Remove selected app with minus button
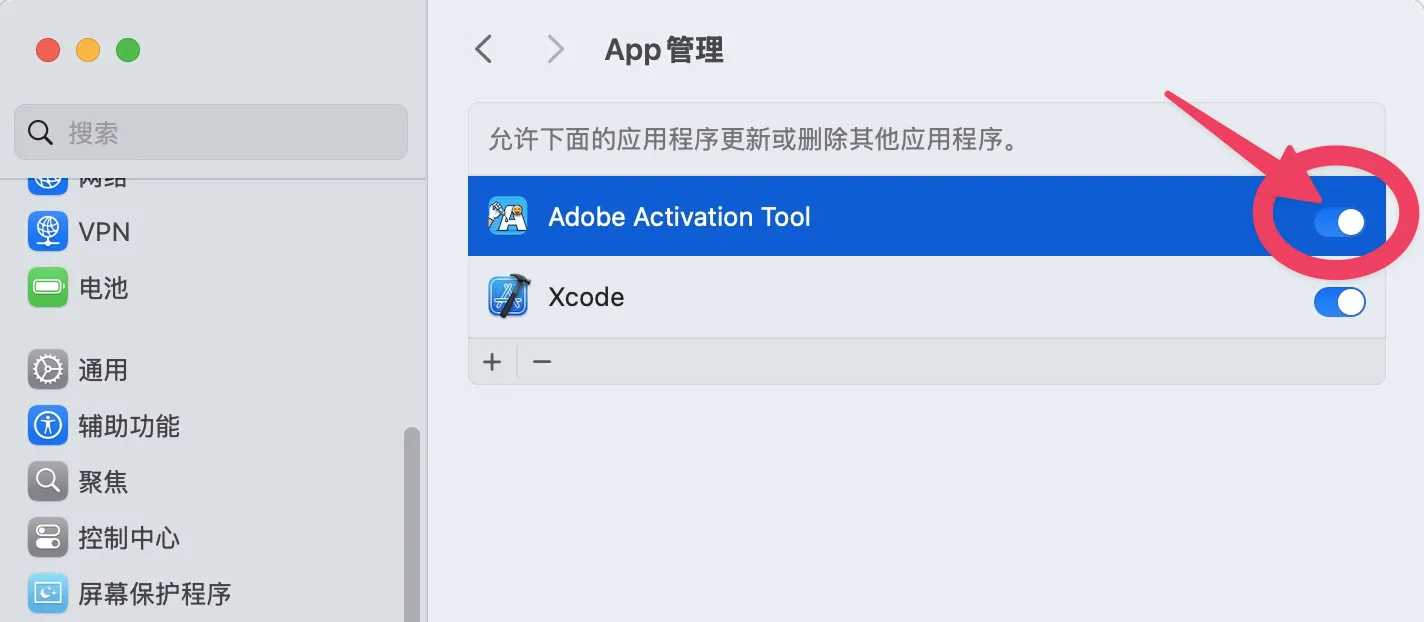 coord(542,361)
